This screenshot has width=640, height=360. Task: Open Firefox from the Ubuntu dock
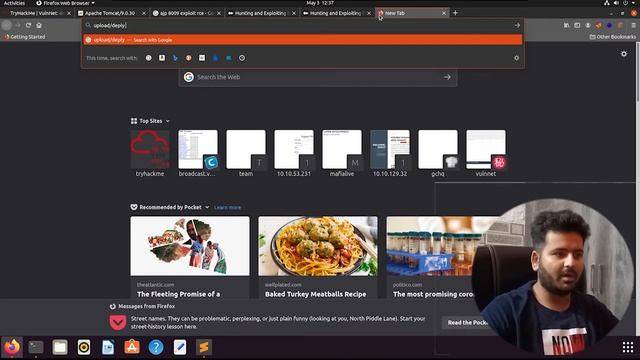[x=12, y=347]
